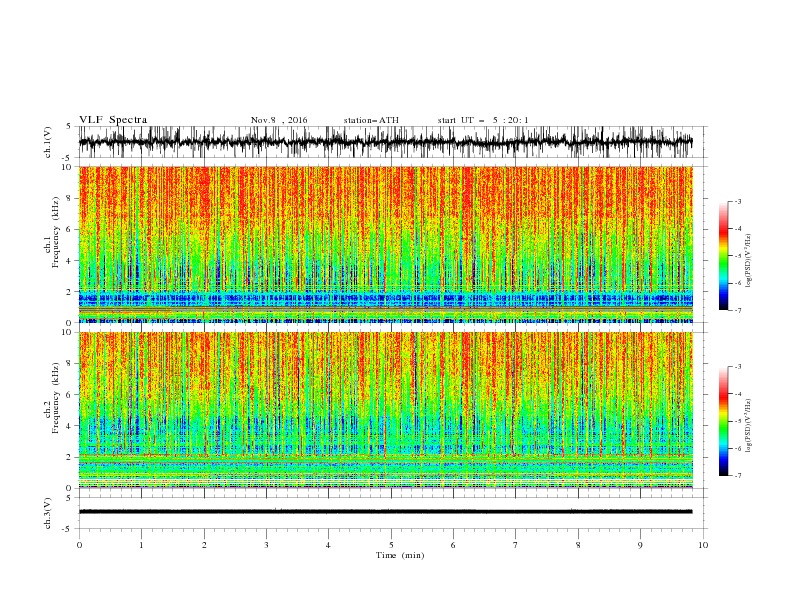792x612 pixels.
Task: Click inside the ch.1 spectrogram panel
Action: pyautogui.click(x=385, y=244)
